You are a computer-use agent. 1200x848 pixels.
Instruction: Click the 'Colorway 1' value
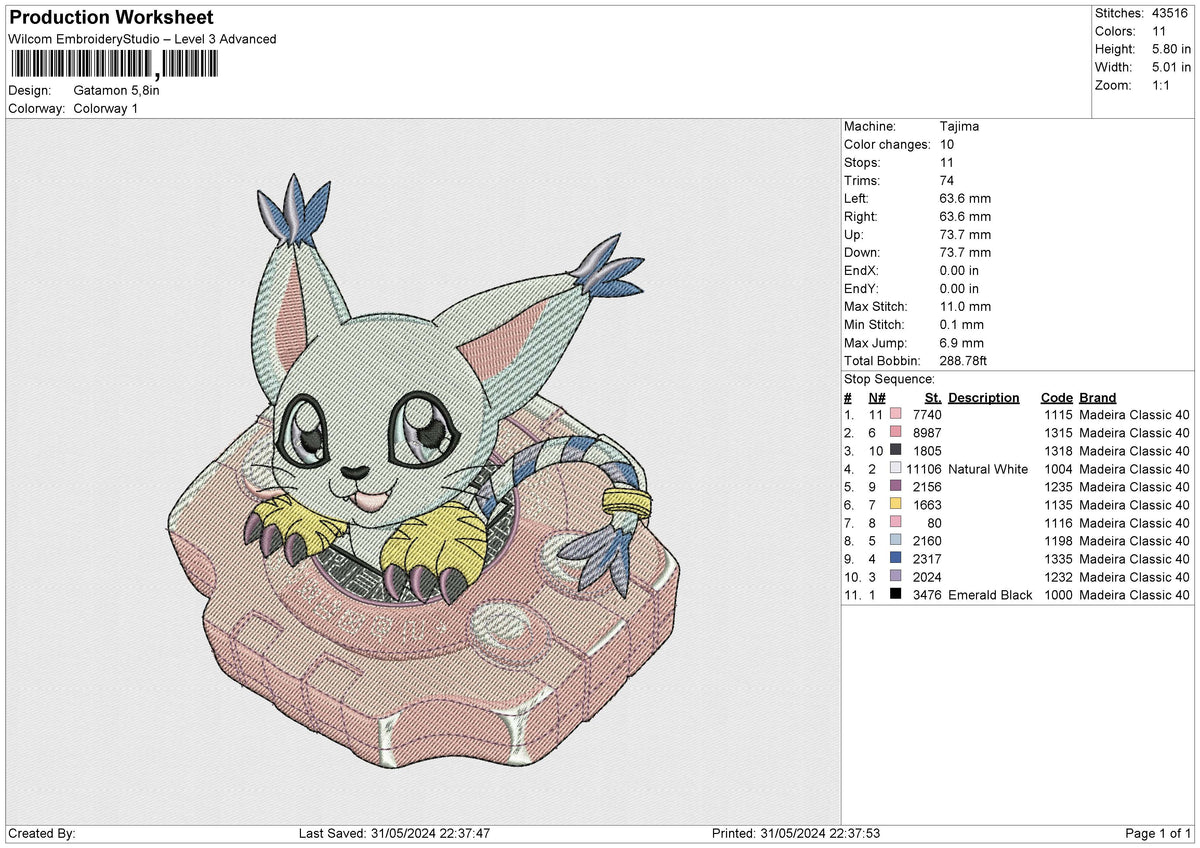point(106,108)
